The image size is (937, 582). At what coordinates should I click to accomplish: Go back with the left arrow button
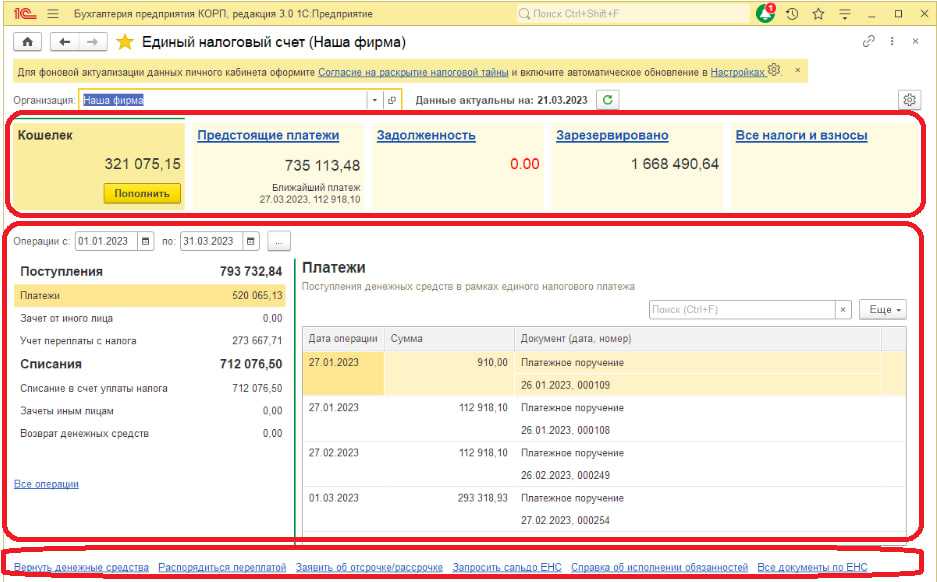pos(65,42)
